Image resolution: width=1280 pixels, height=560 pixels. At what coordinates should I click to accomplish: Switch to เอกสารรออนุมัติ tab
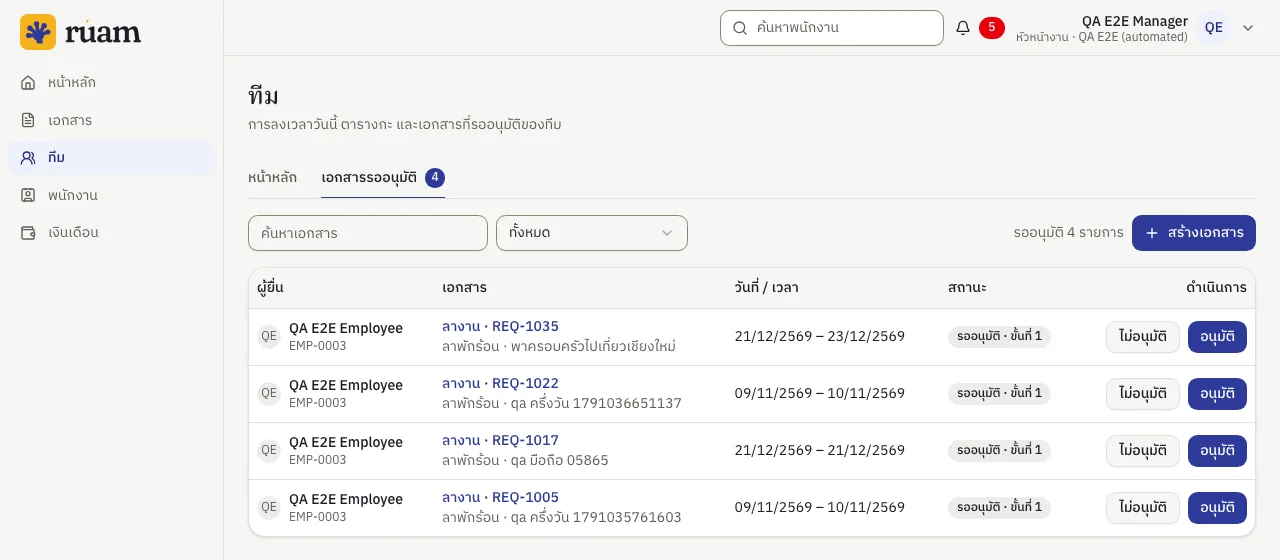(x=383, y=177)
